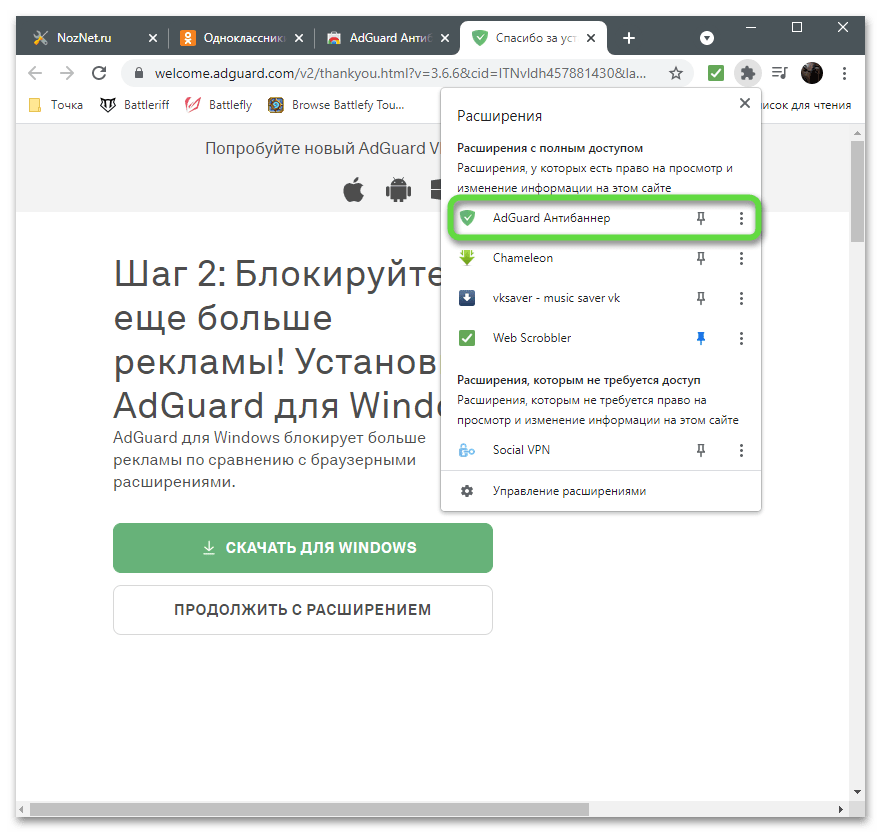Click the horizontal scrollbar thumb
The width and height of the screenshot is (881, 833).
309,809
